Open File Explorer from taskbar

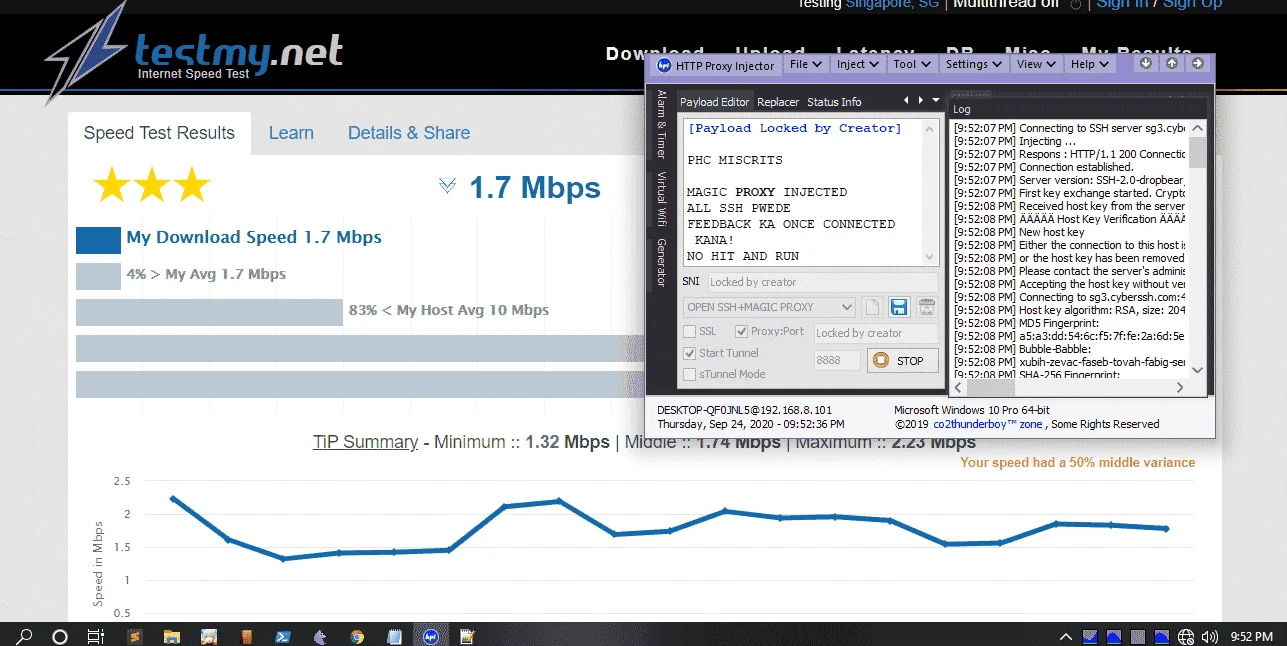point(172,635)
